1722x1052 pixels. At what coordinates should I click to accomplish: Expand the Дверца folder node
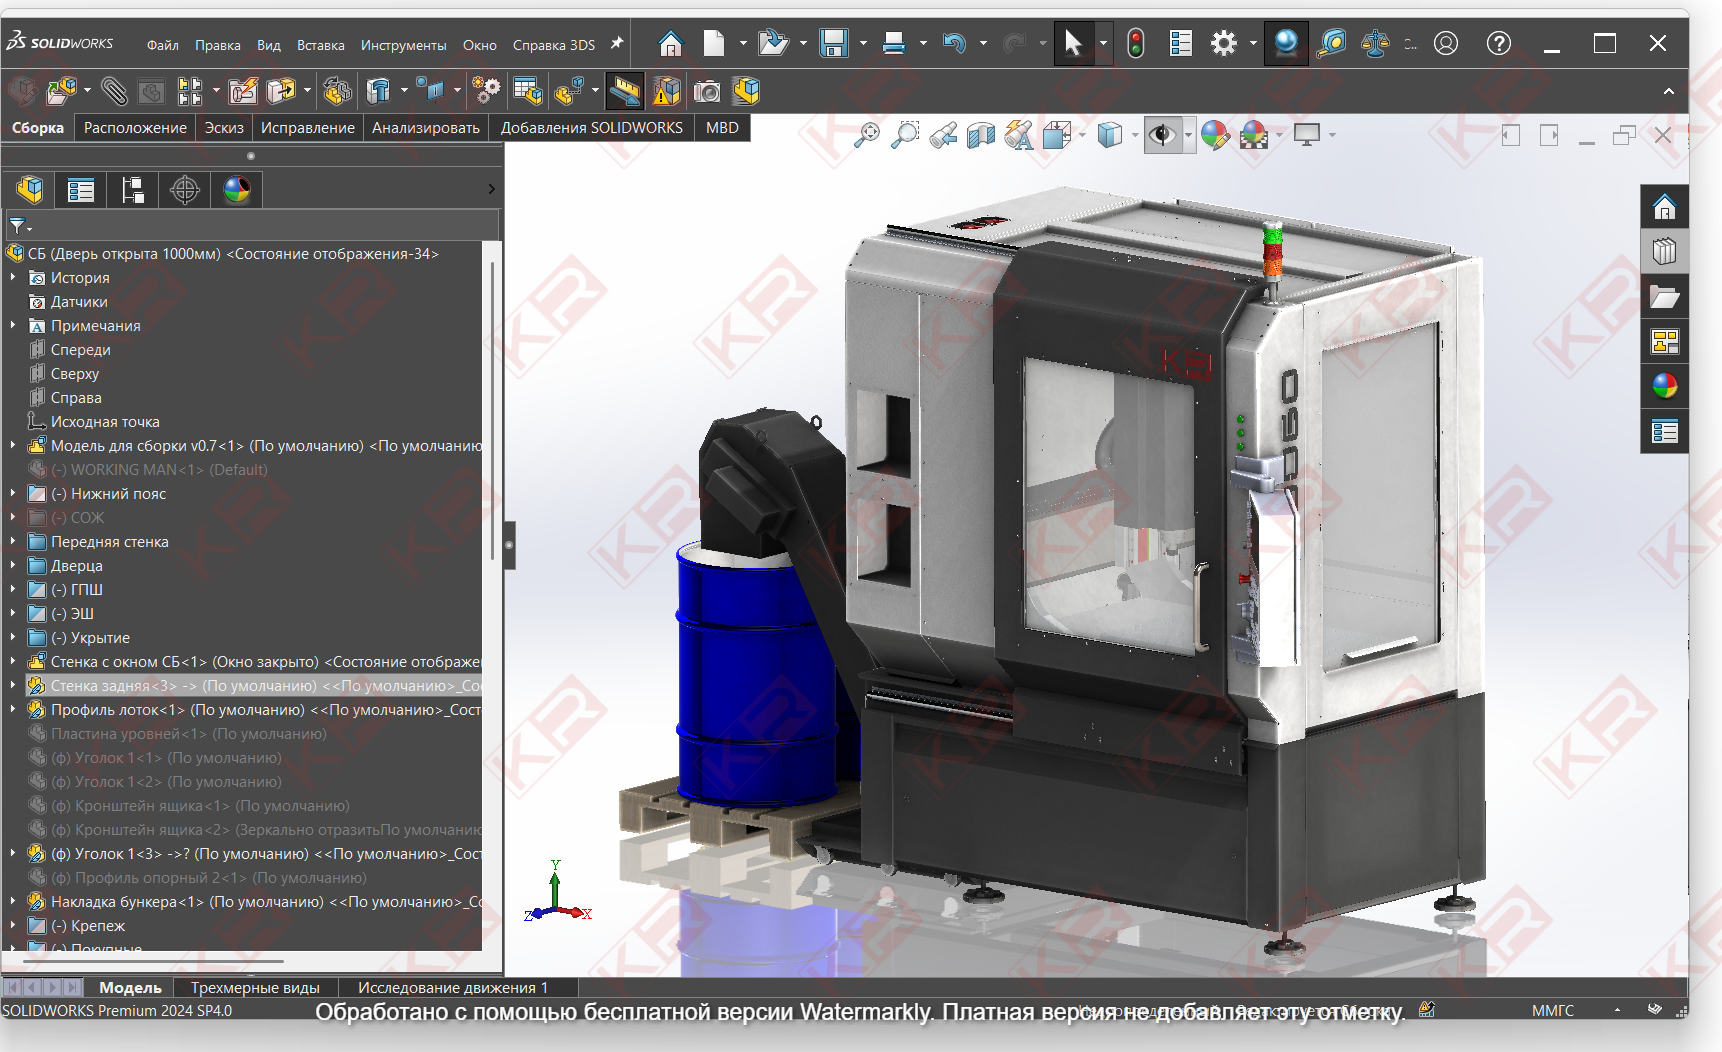13,566
